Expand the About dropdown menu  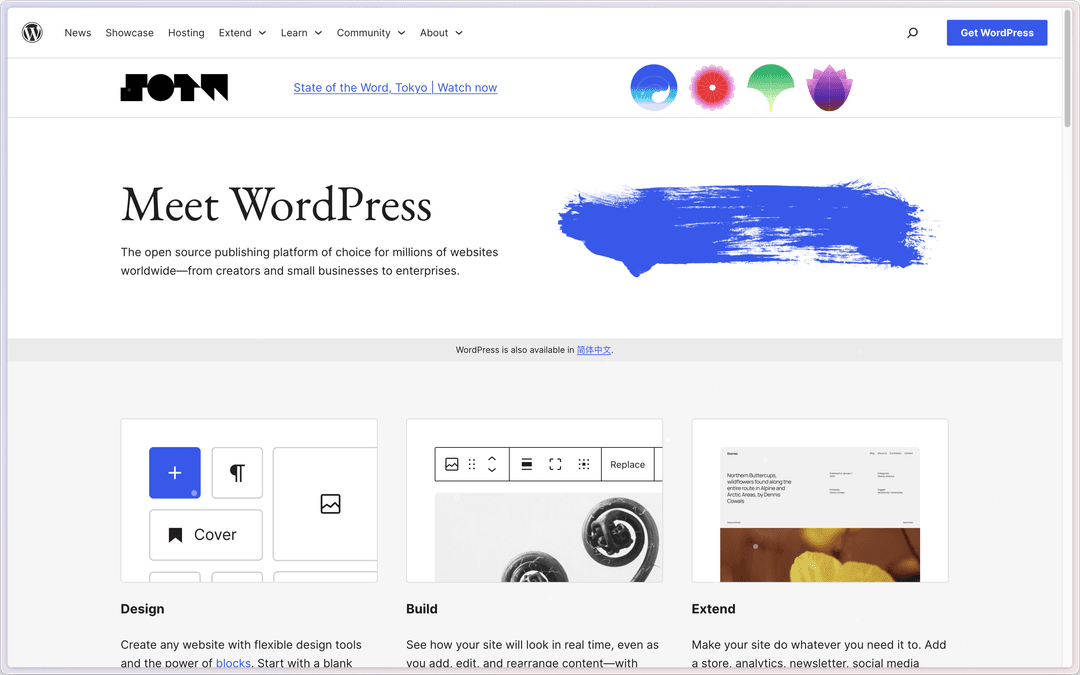(441, 33)
